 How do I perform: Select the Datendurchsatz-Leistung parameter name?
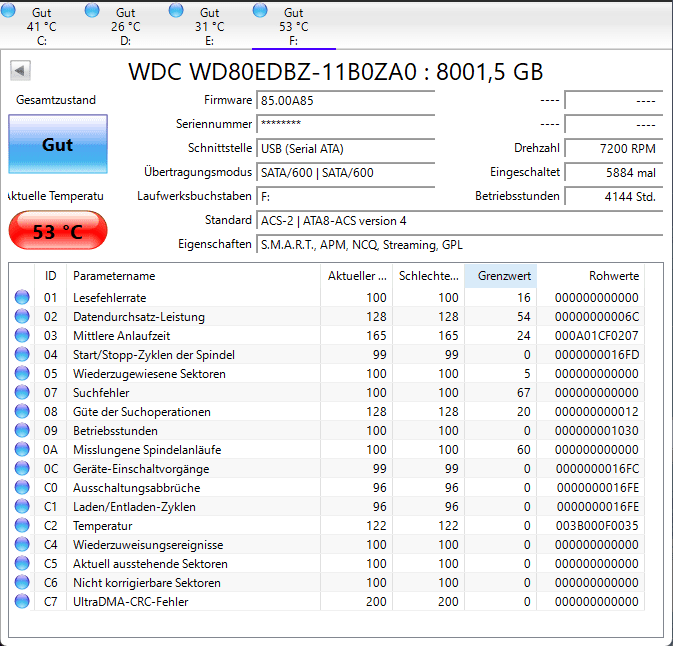click(x=139, y=317)
